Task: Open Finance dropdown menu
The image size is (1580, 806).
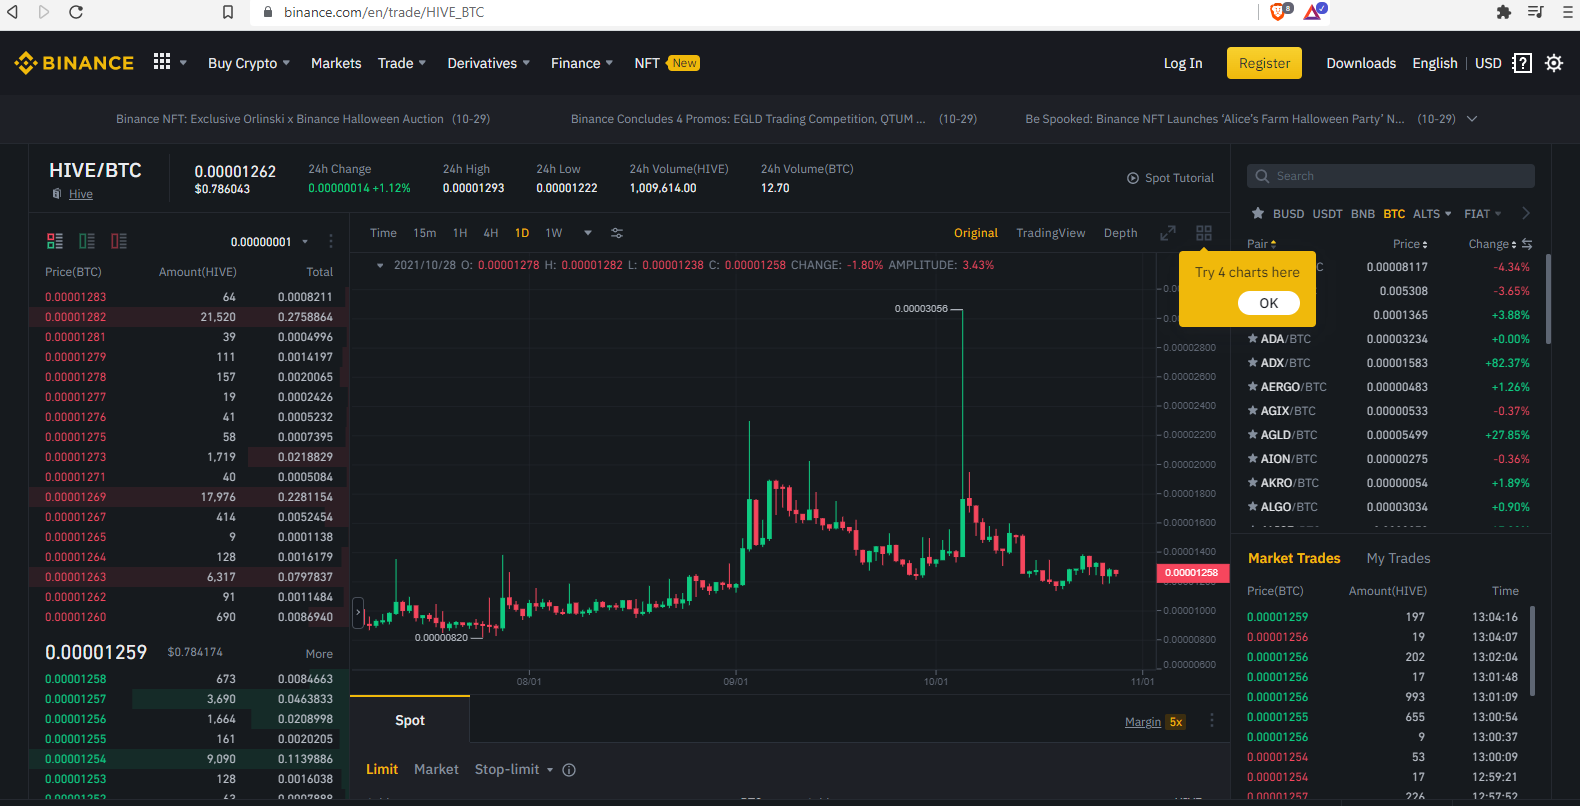Action: (x=582, y=63)
